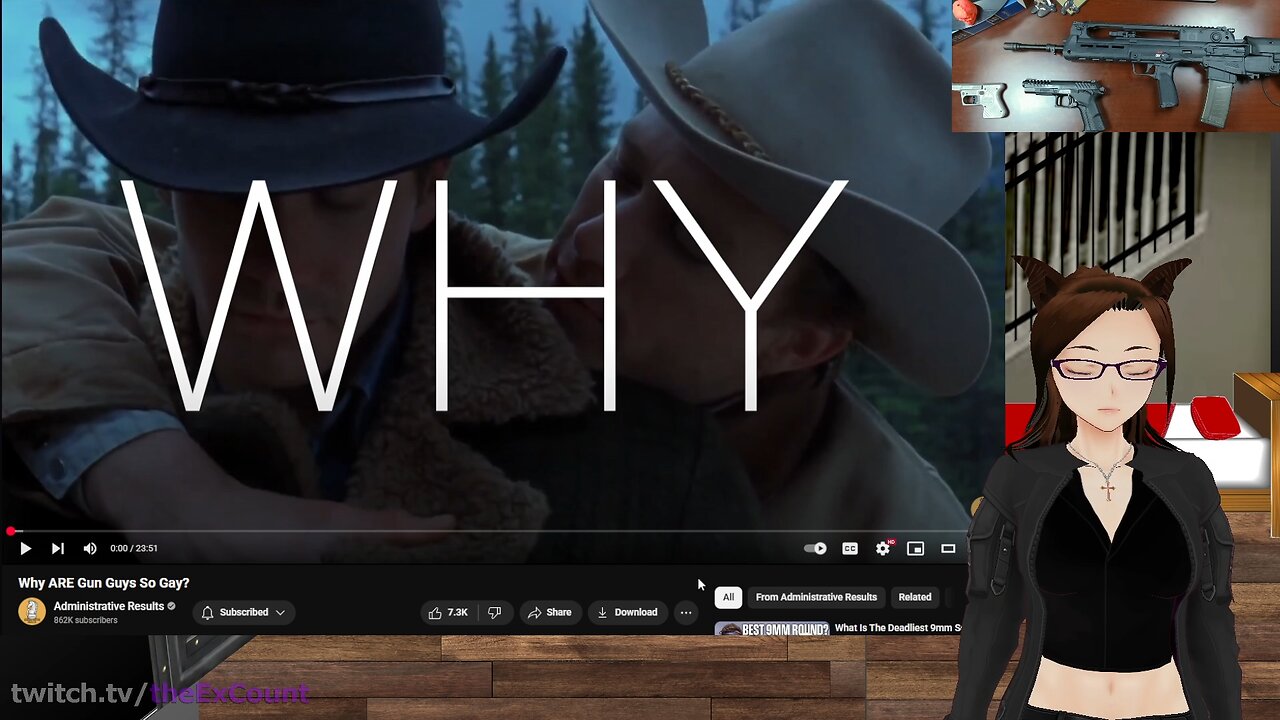Select From Administrative Results filter chip

click(x=816, y=597)
